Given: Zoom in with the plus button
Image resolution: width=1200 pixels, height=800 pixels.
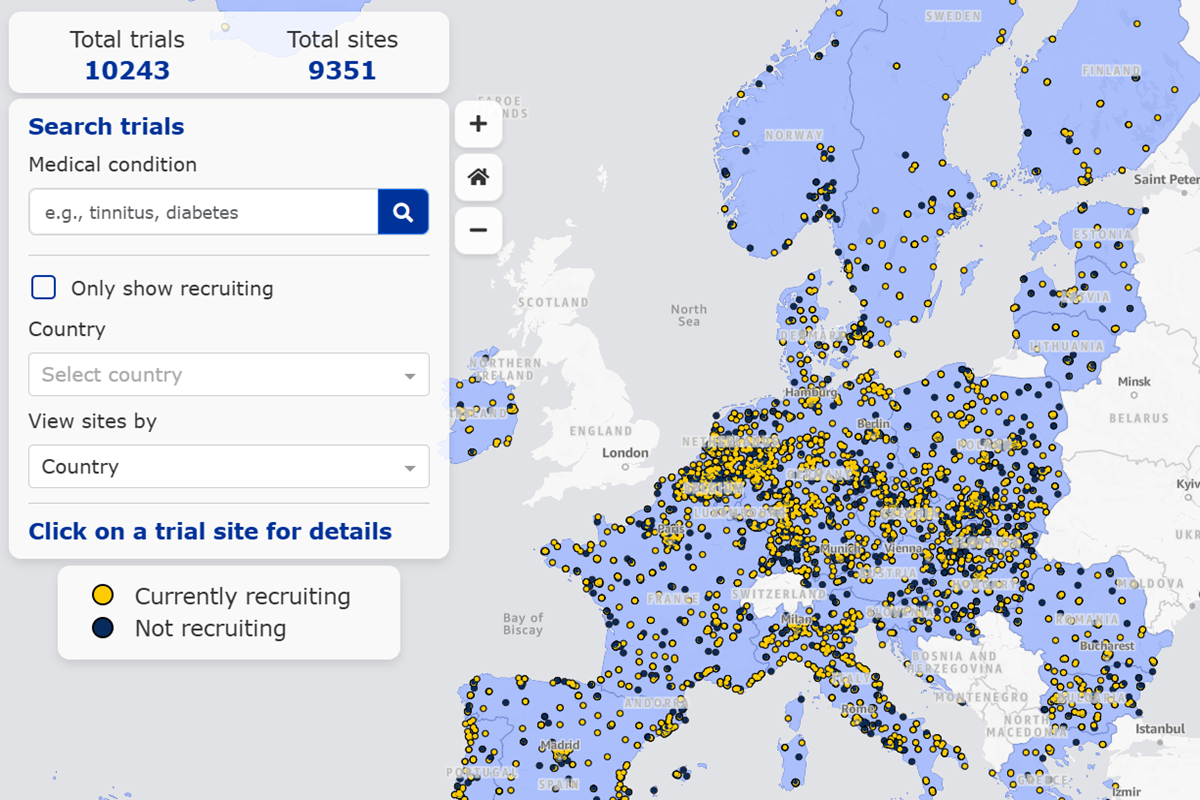Looking at the screenshot, I should [478, 124].
